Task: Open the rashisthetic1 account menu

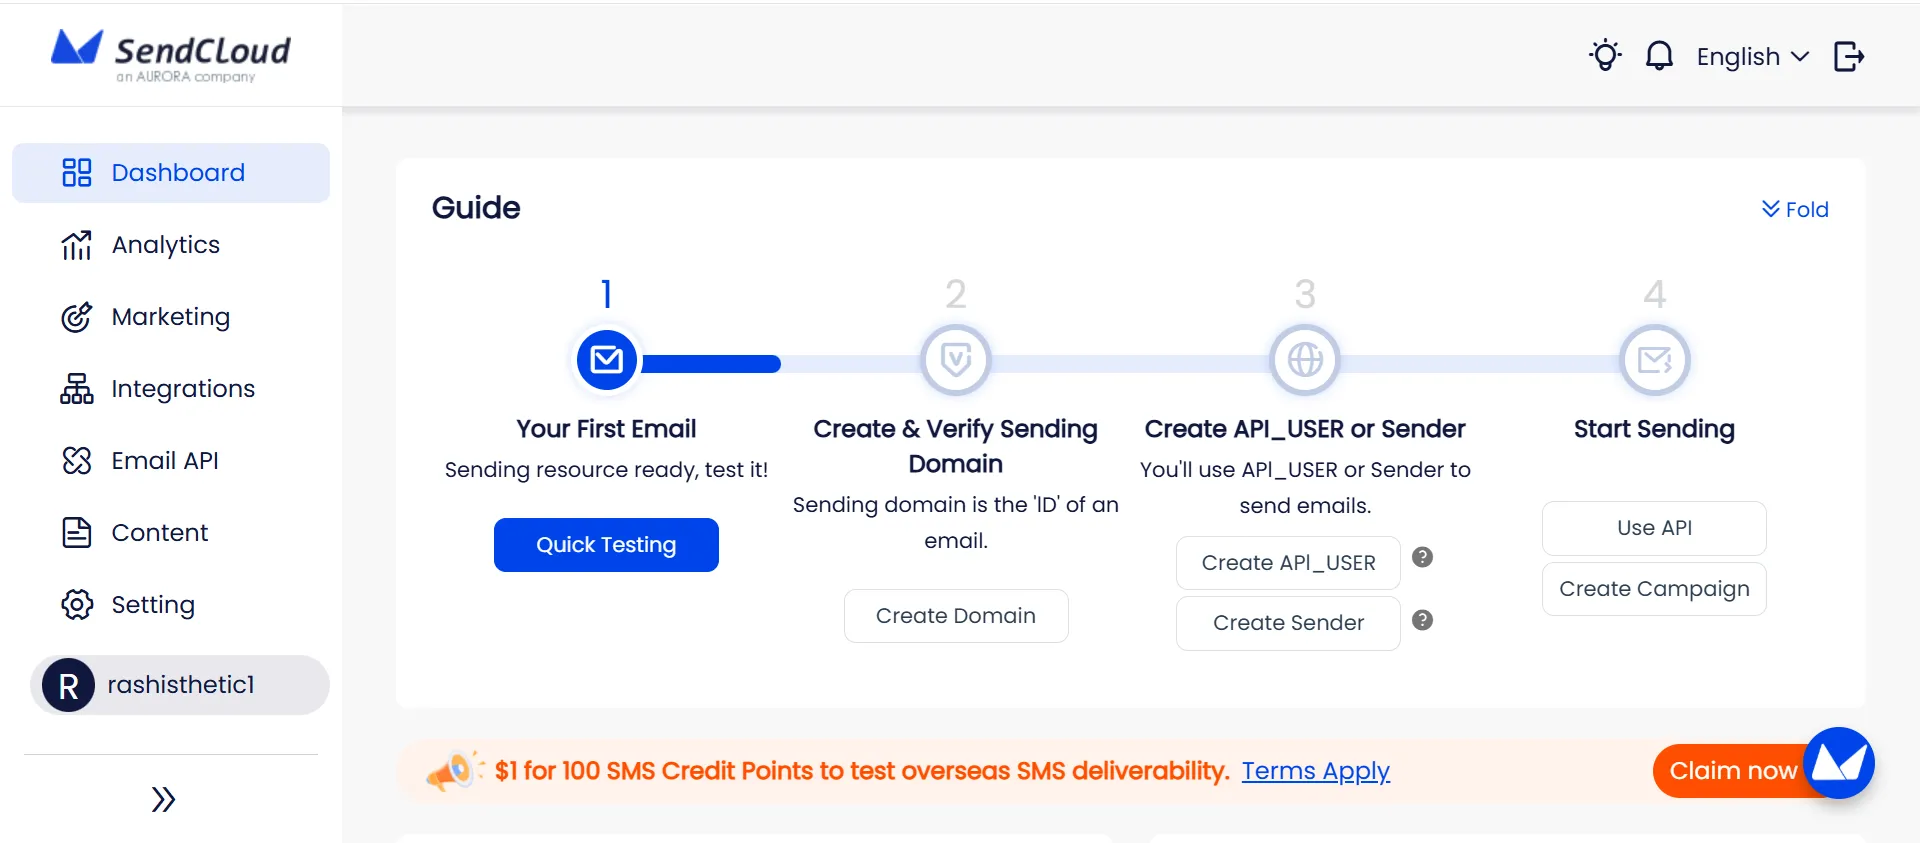Action: [182, 685]
